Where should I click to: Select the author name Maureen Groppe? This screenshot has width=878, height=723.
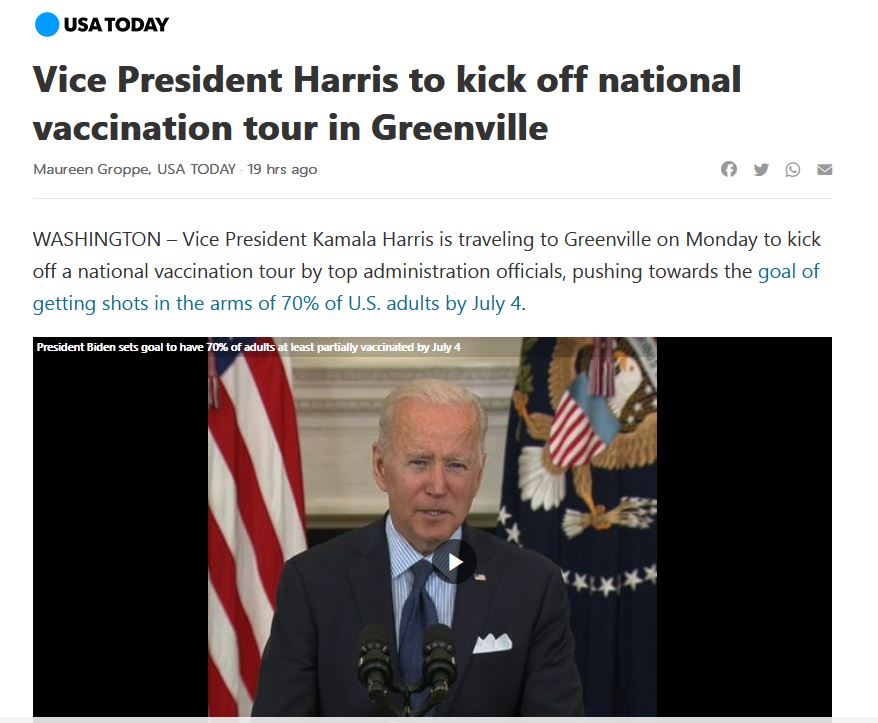pos(91,169)
